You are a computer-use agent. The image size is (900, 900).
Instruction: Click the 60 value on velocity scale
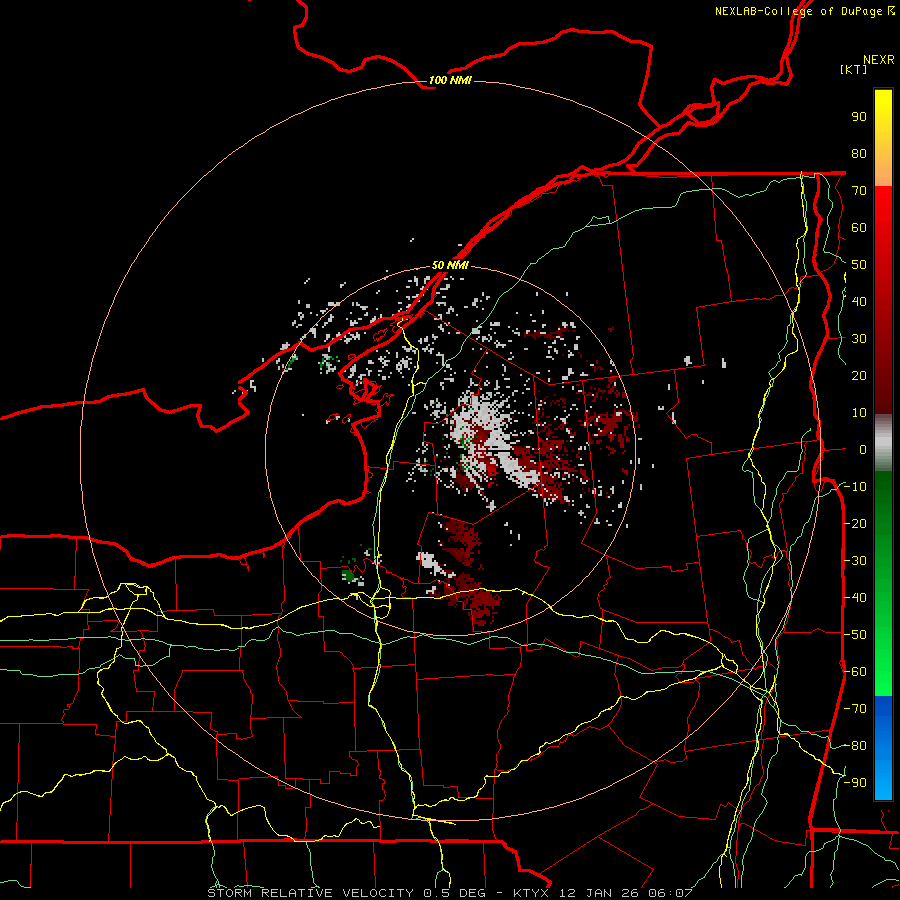tap(859, 228)
